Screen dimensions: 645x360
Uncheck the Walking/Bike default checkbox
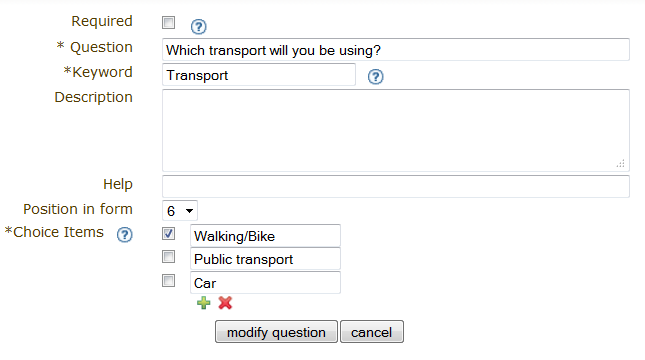click(168, 233)
